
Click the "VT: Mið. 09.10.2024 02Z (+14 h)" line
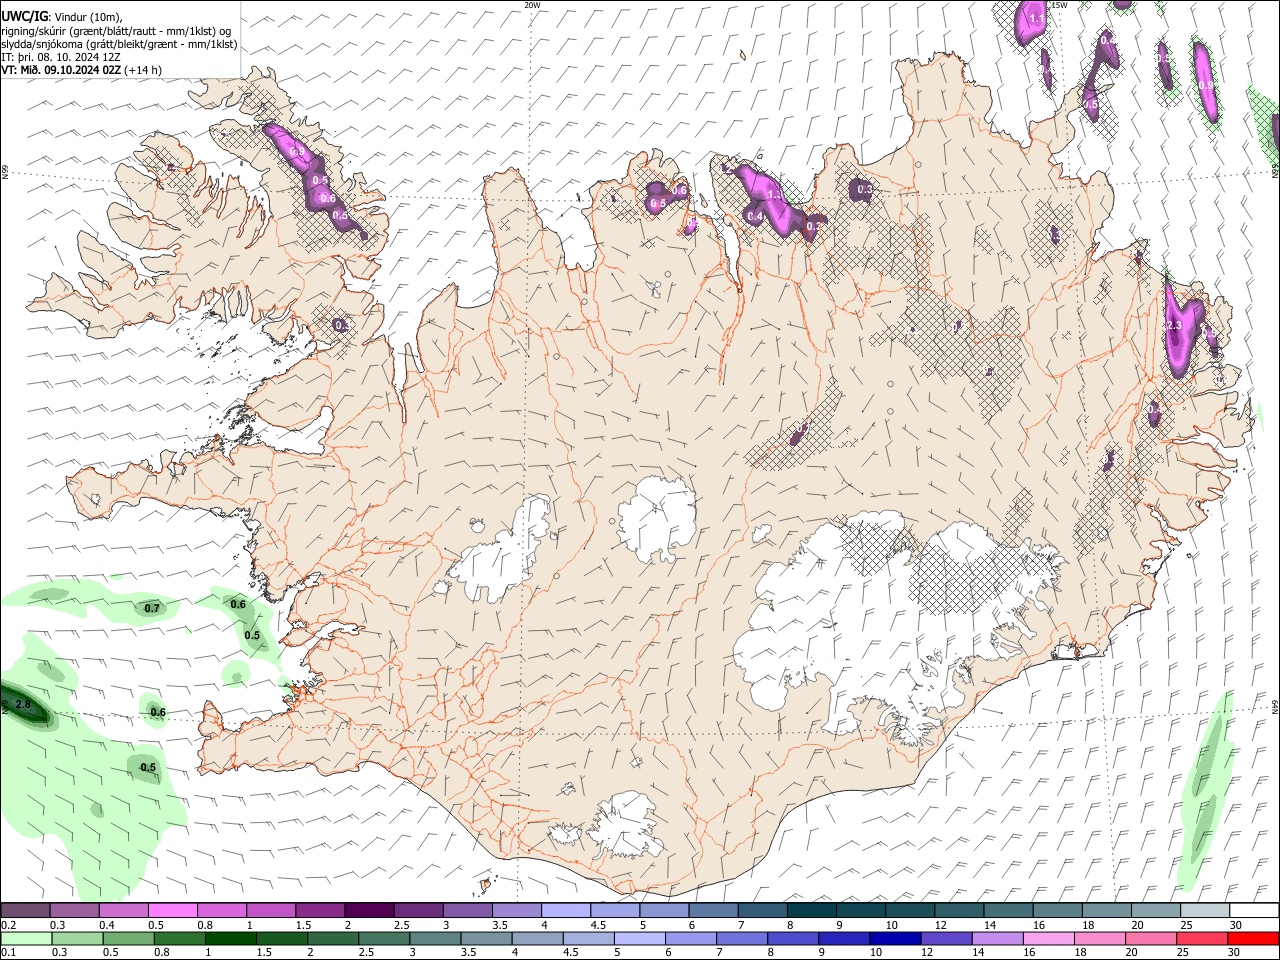[81, 70]
